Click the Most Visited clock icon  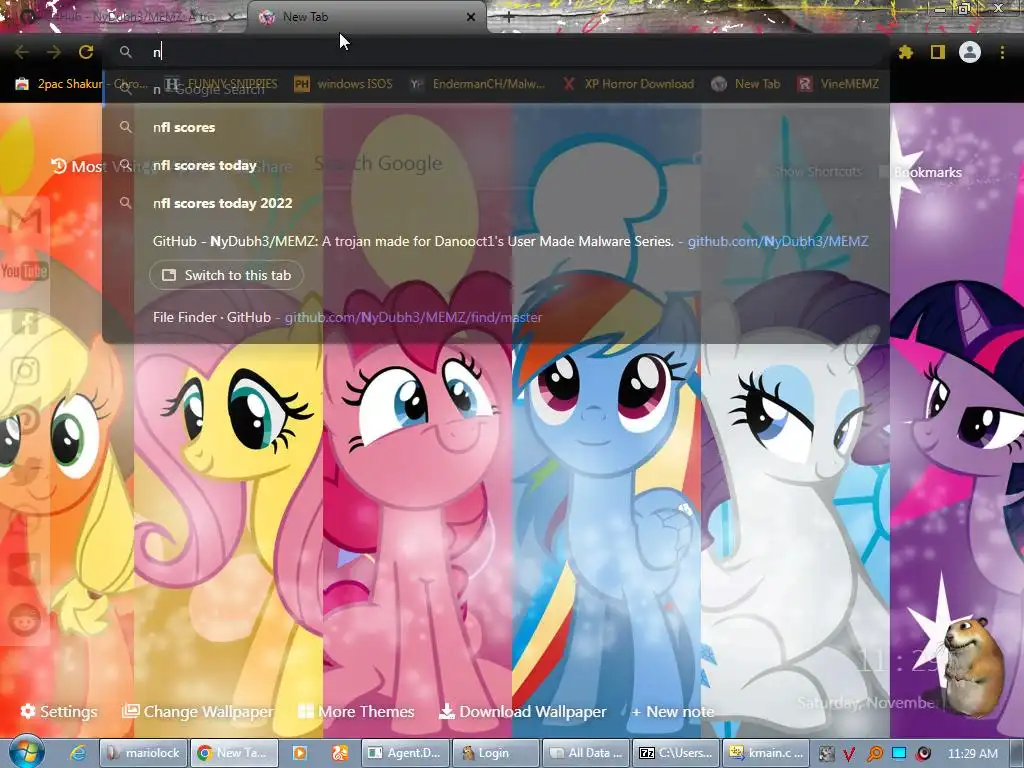[59, 166]
